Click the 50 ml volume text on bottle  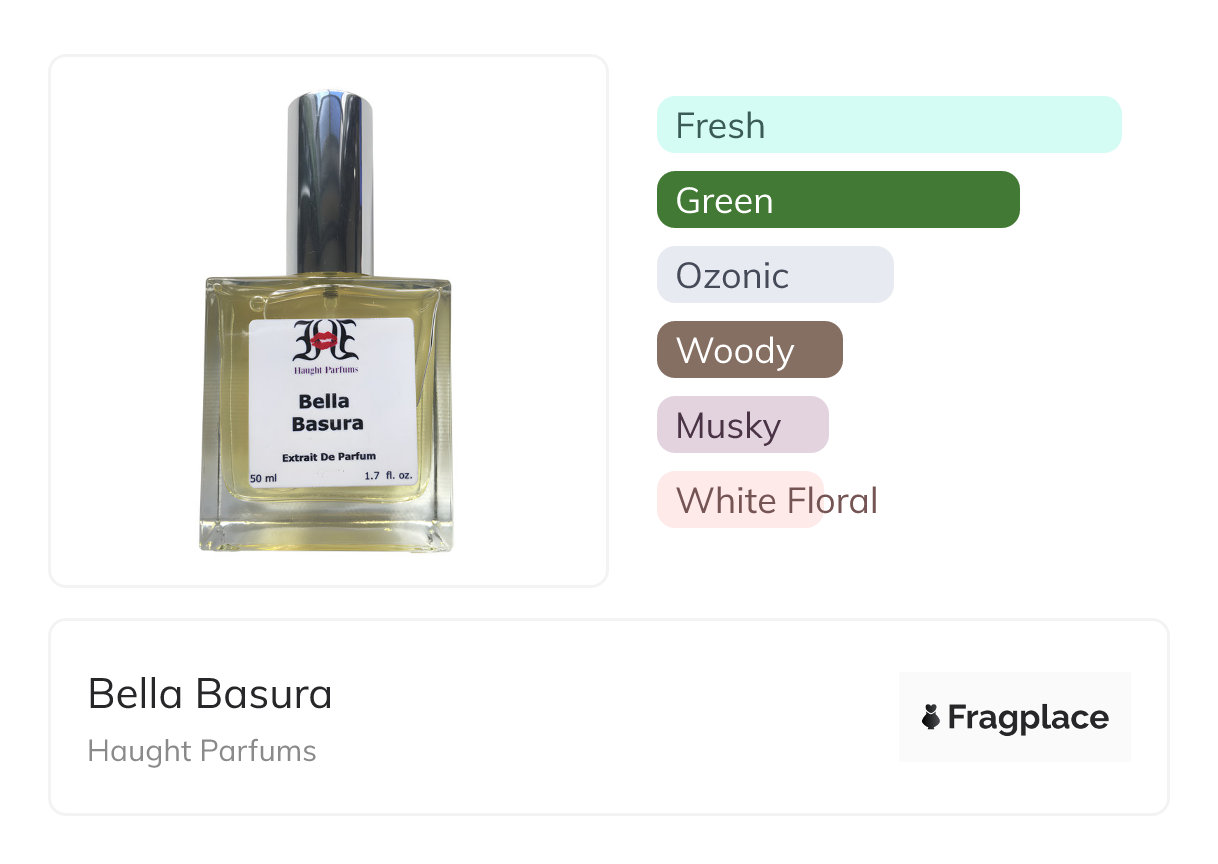pos(263,478)
